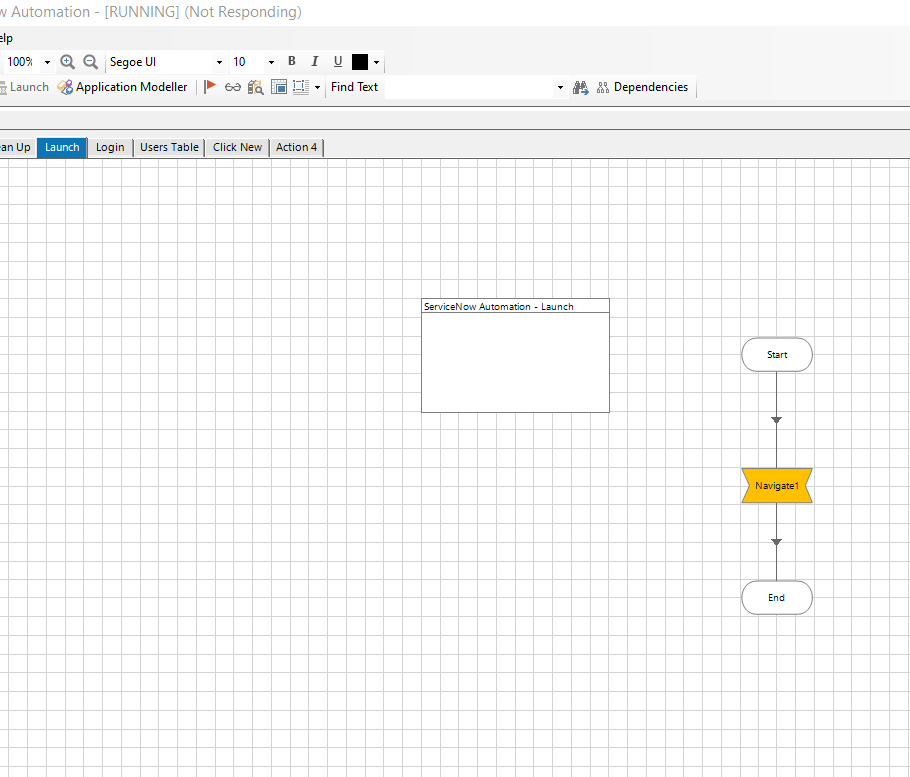The width and height of the screenshot is (910, 777).
Task: Click the Dependencies button
Action: coord(642,87)
